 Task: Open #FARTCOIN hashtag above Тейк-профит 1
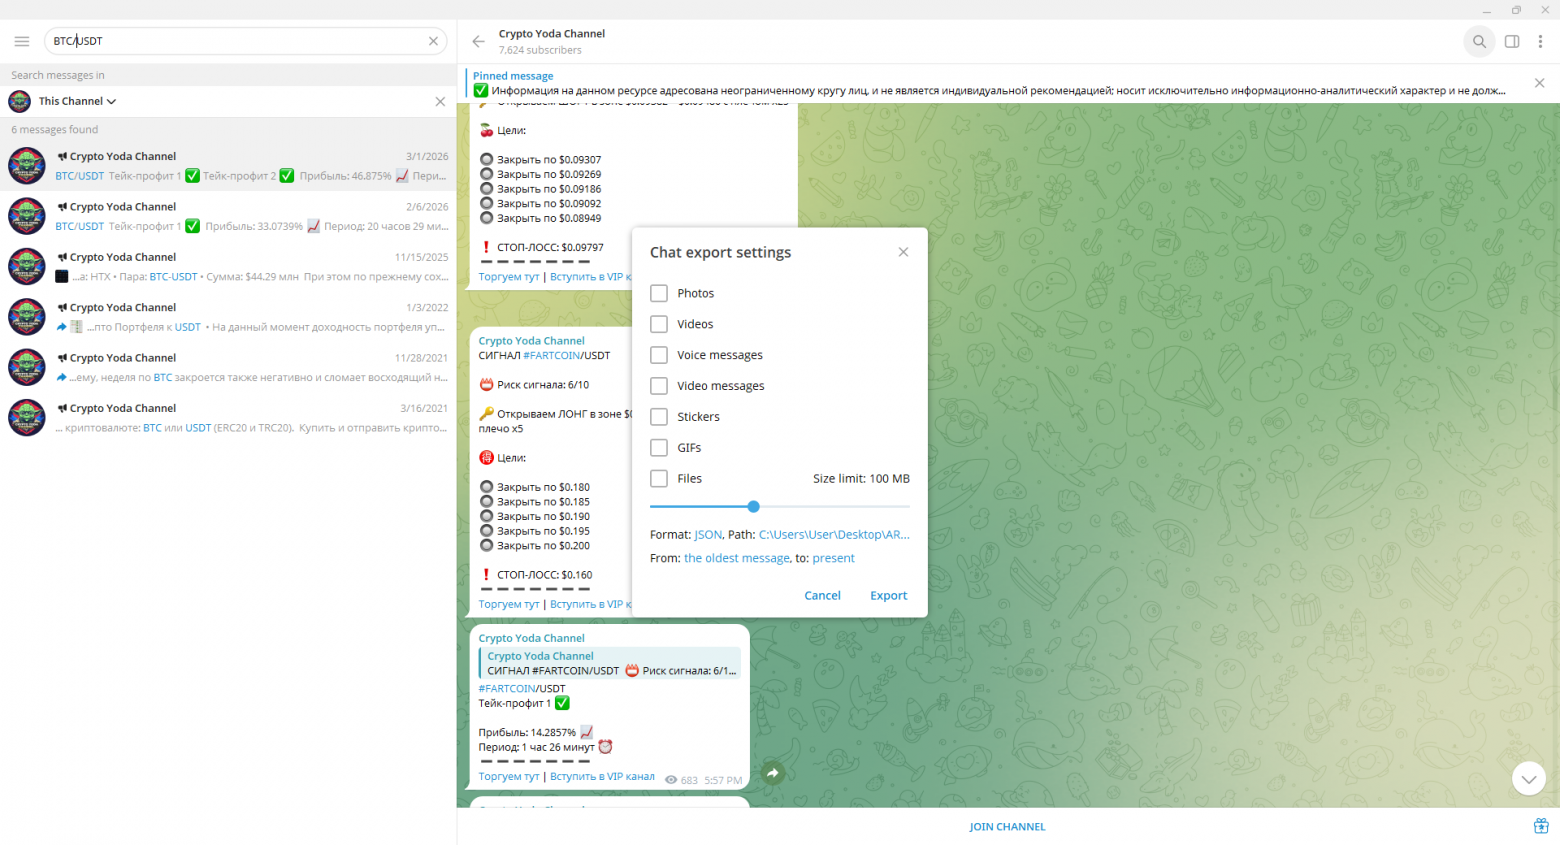[509, 688]
